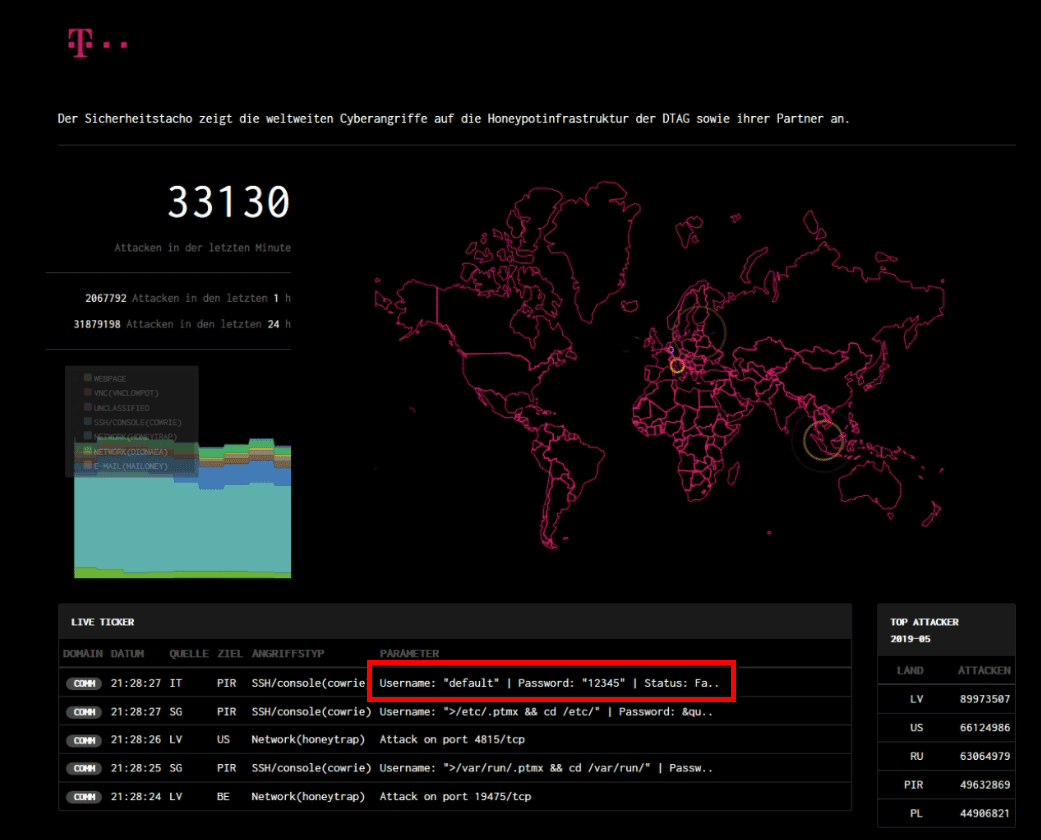Click the source country IT cell
1041x840 pixels.
(x=175, y=683)
